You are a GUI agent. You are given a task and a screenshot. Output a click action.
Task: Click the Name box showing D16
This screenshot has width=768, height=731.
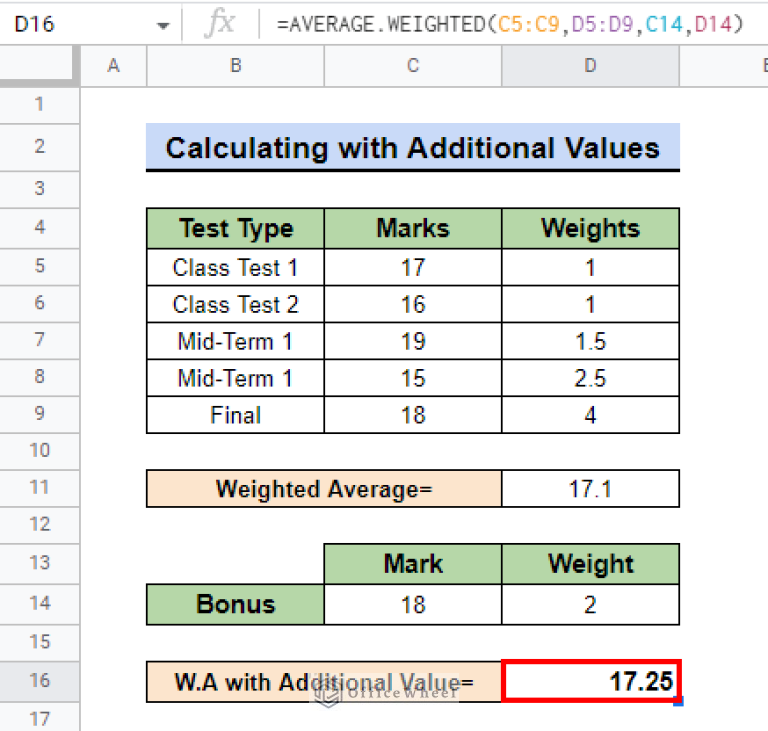(70, 23)
